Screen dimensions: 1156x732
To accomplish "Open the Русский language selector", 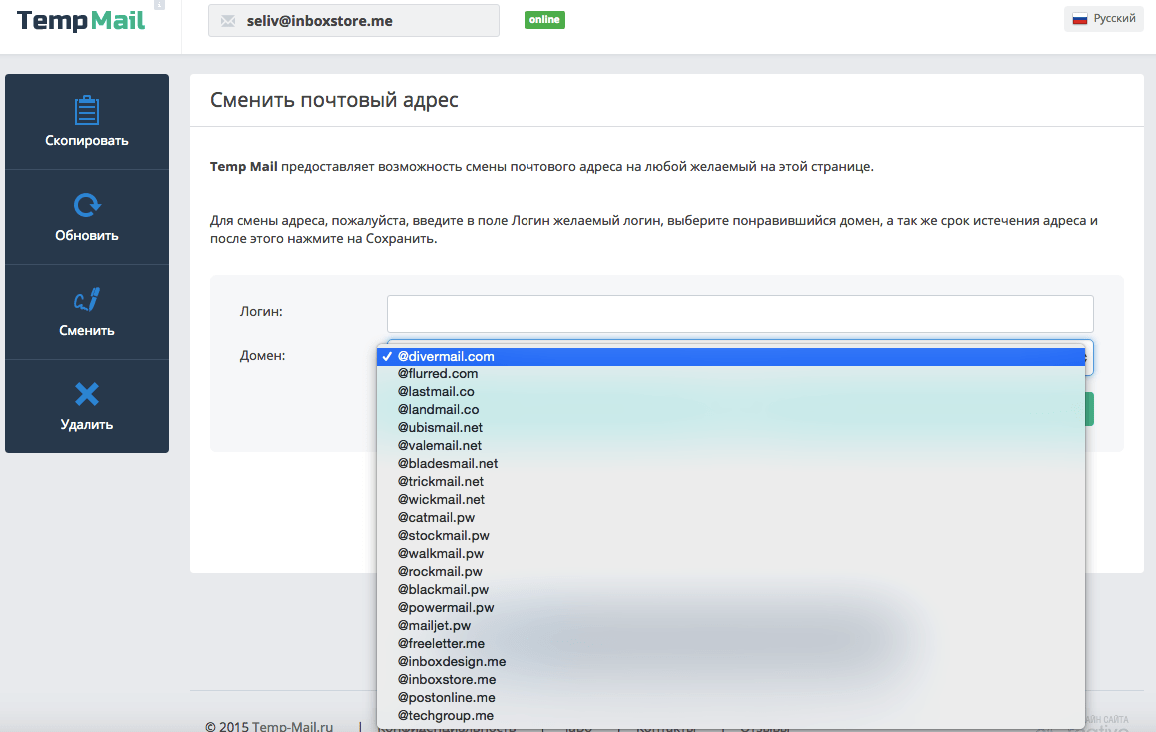I will click(x=1104, y=18).
